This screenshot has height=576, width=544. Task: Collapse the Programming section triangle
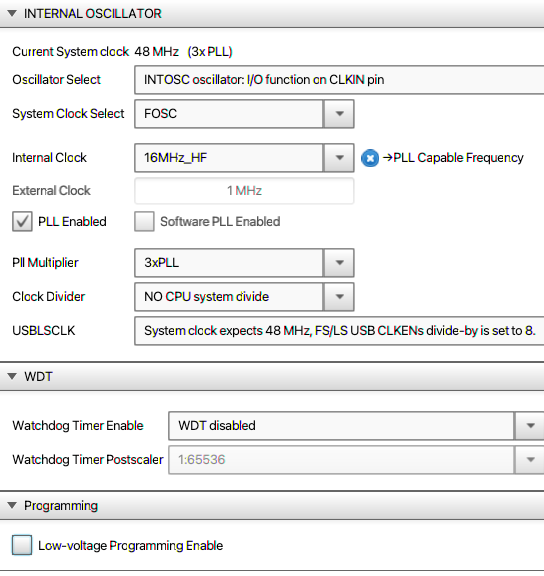pyautogui.click(x=12, y=505)
